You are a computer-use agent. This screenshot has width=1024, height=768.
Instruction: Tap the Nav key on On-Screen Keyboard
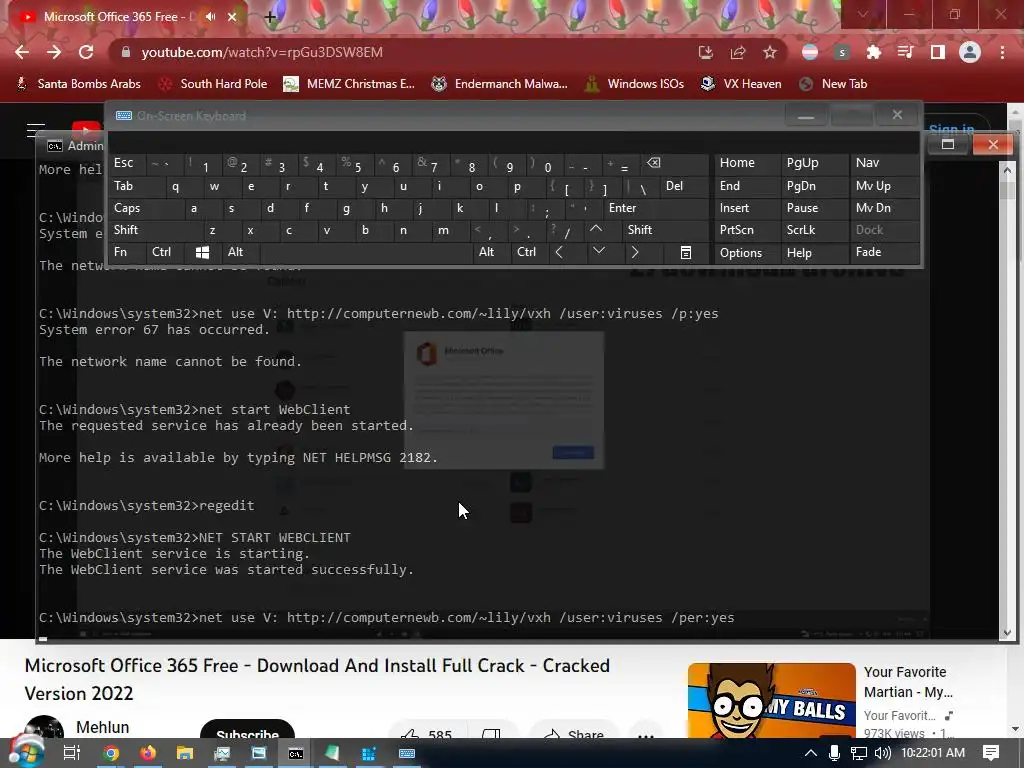[x=885, y=163]
